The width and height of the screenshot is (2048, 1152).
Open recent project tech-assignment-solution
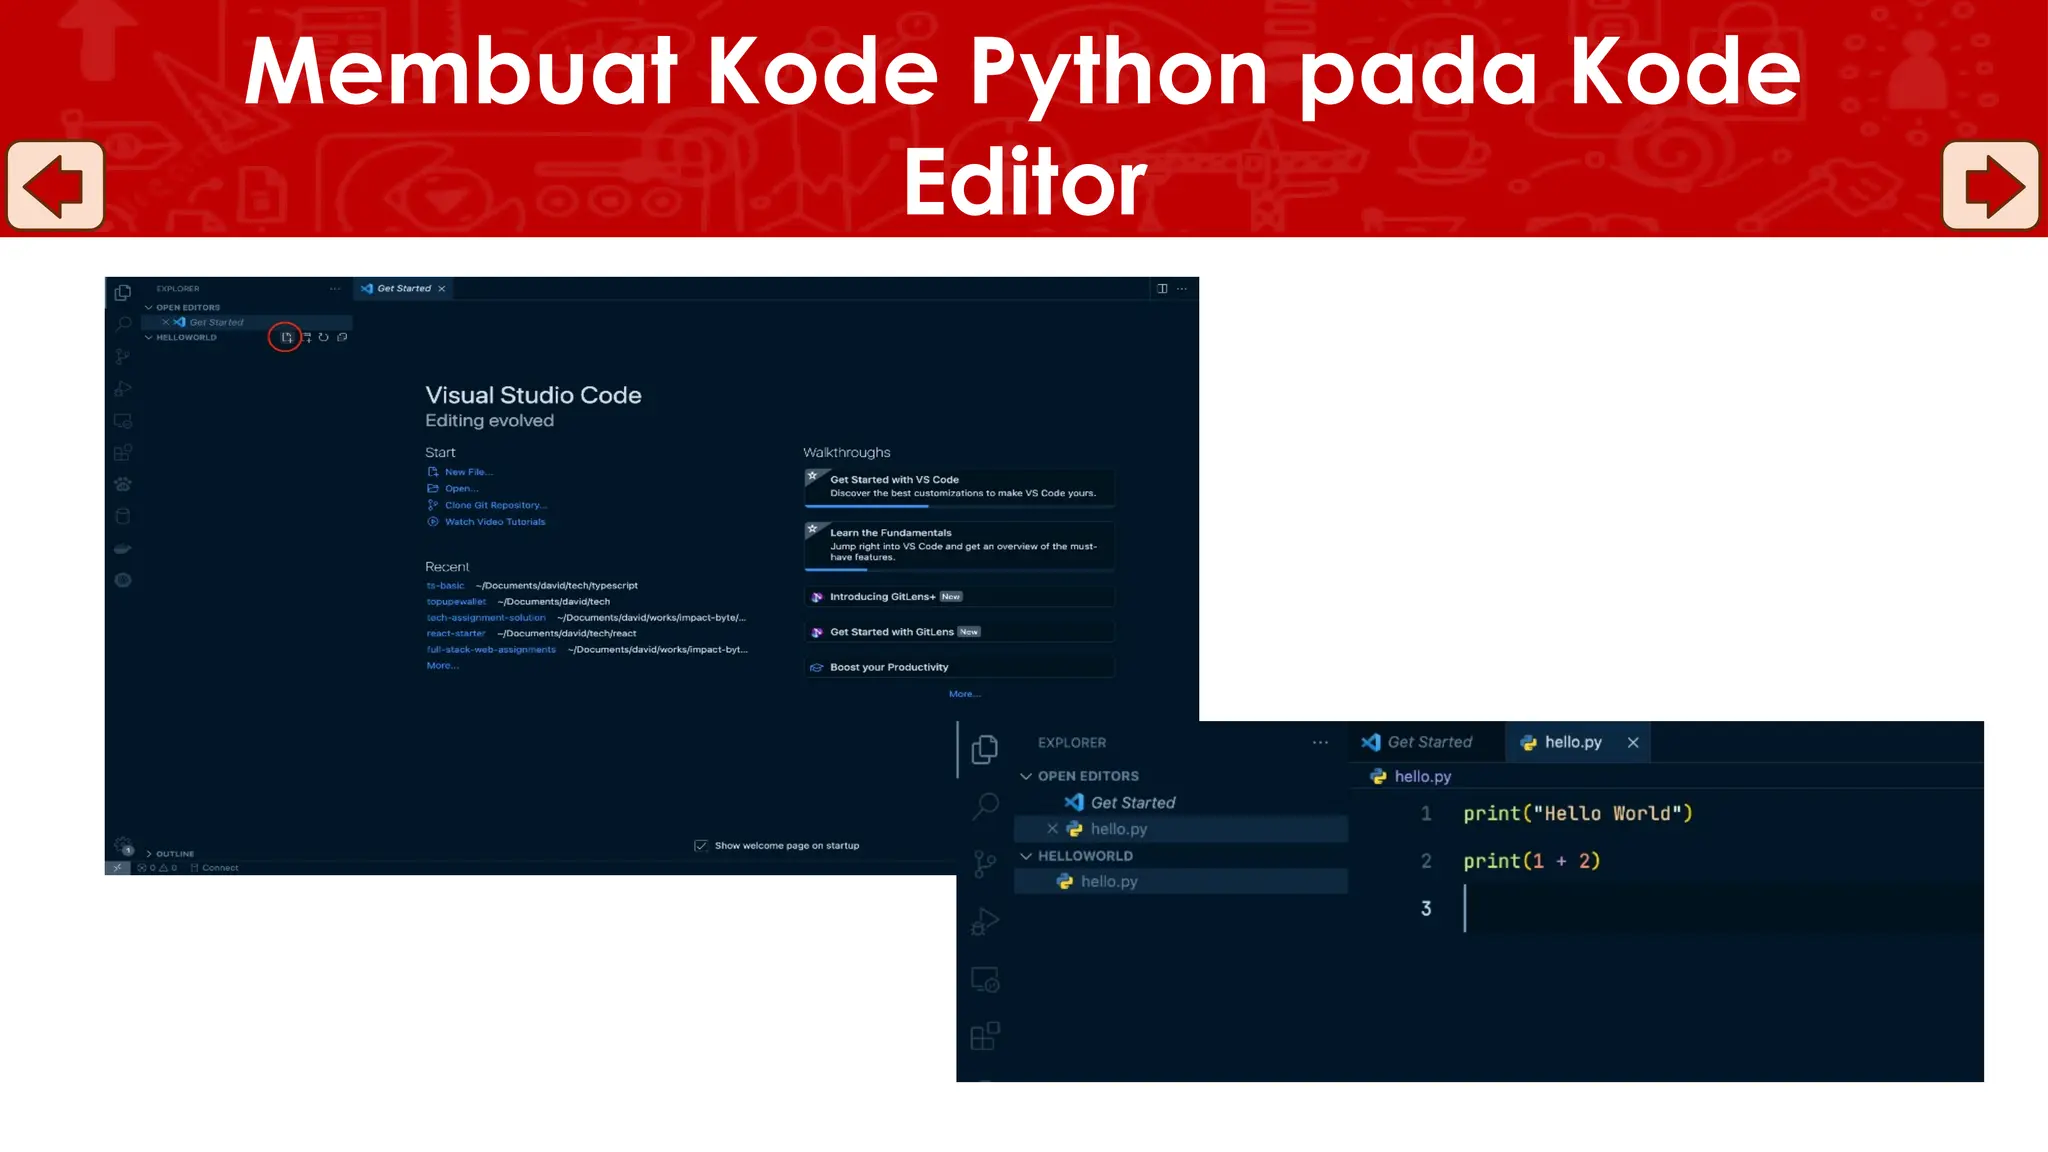click(486, 617)
